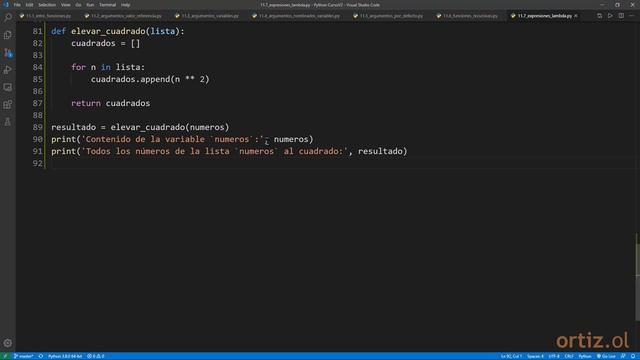Open the Run and Debug view

(x=8, y=70)
